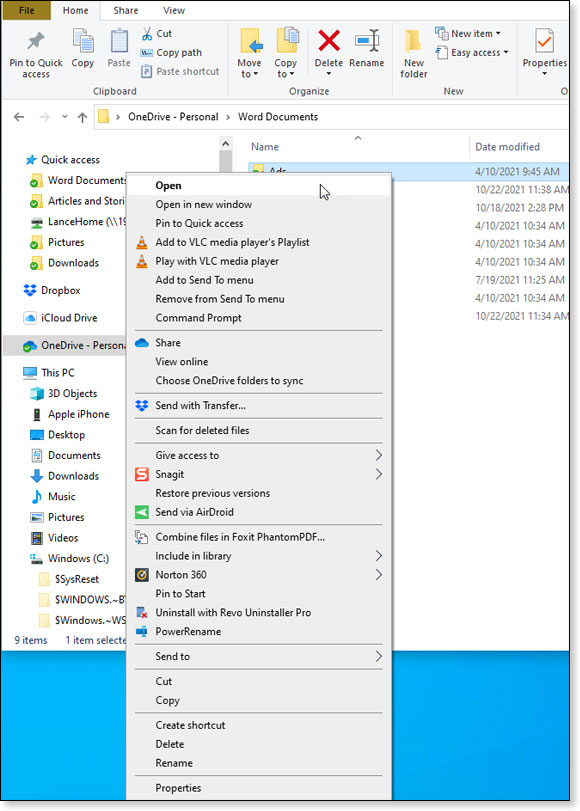Expand the Norton 360 submenu
Screen dimensions: 580x811
pos(259,575)
